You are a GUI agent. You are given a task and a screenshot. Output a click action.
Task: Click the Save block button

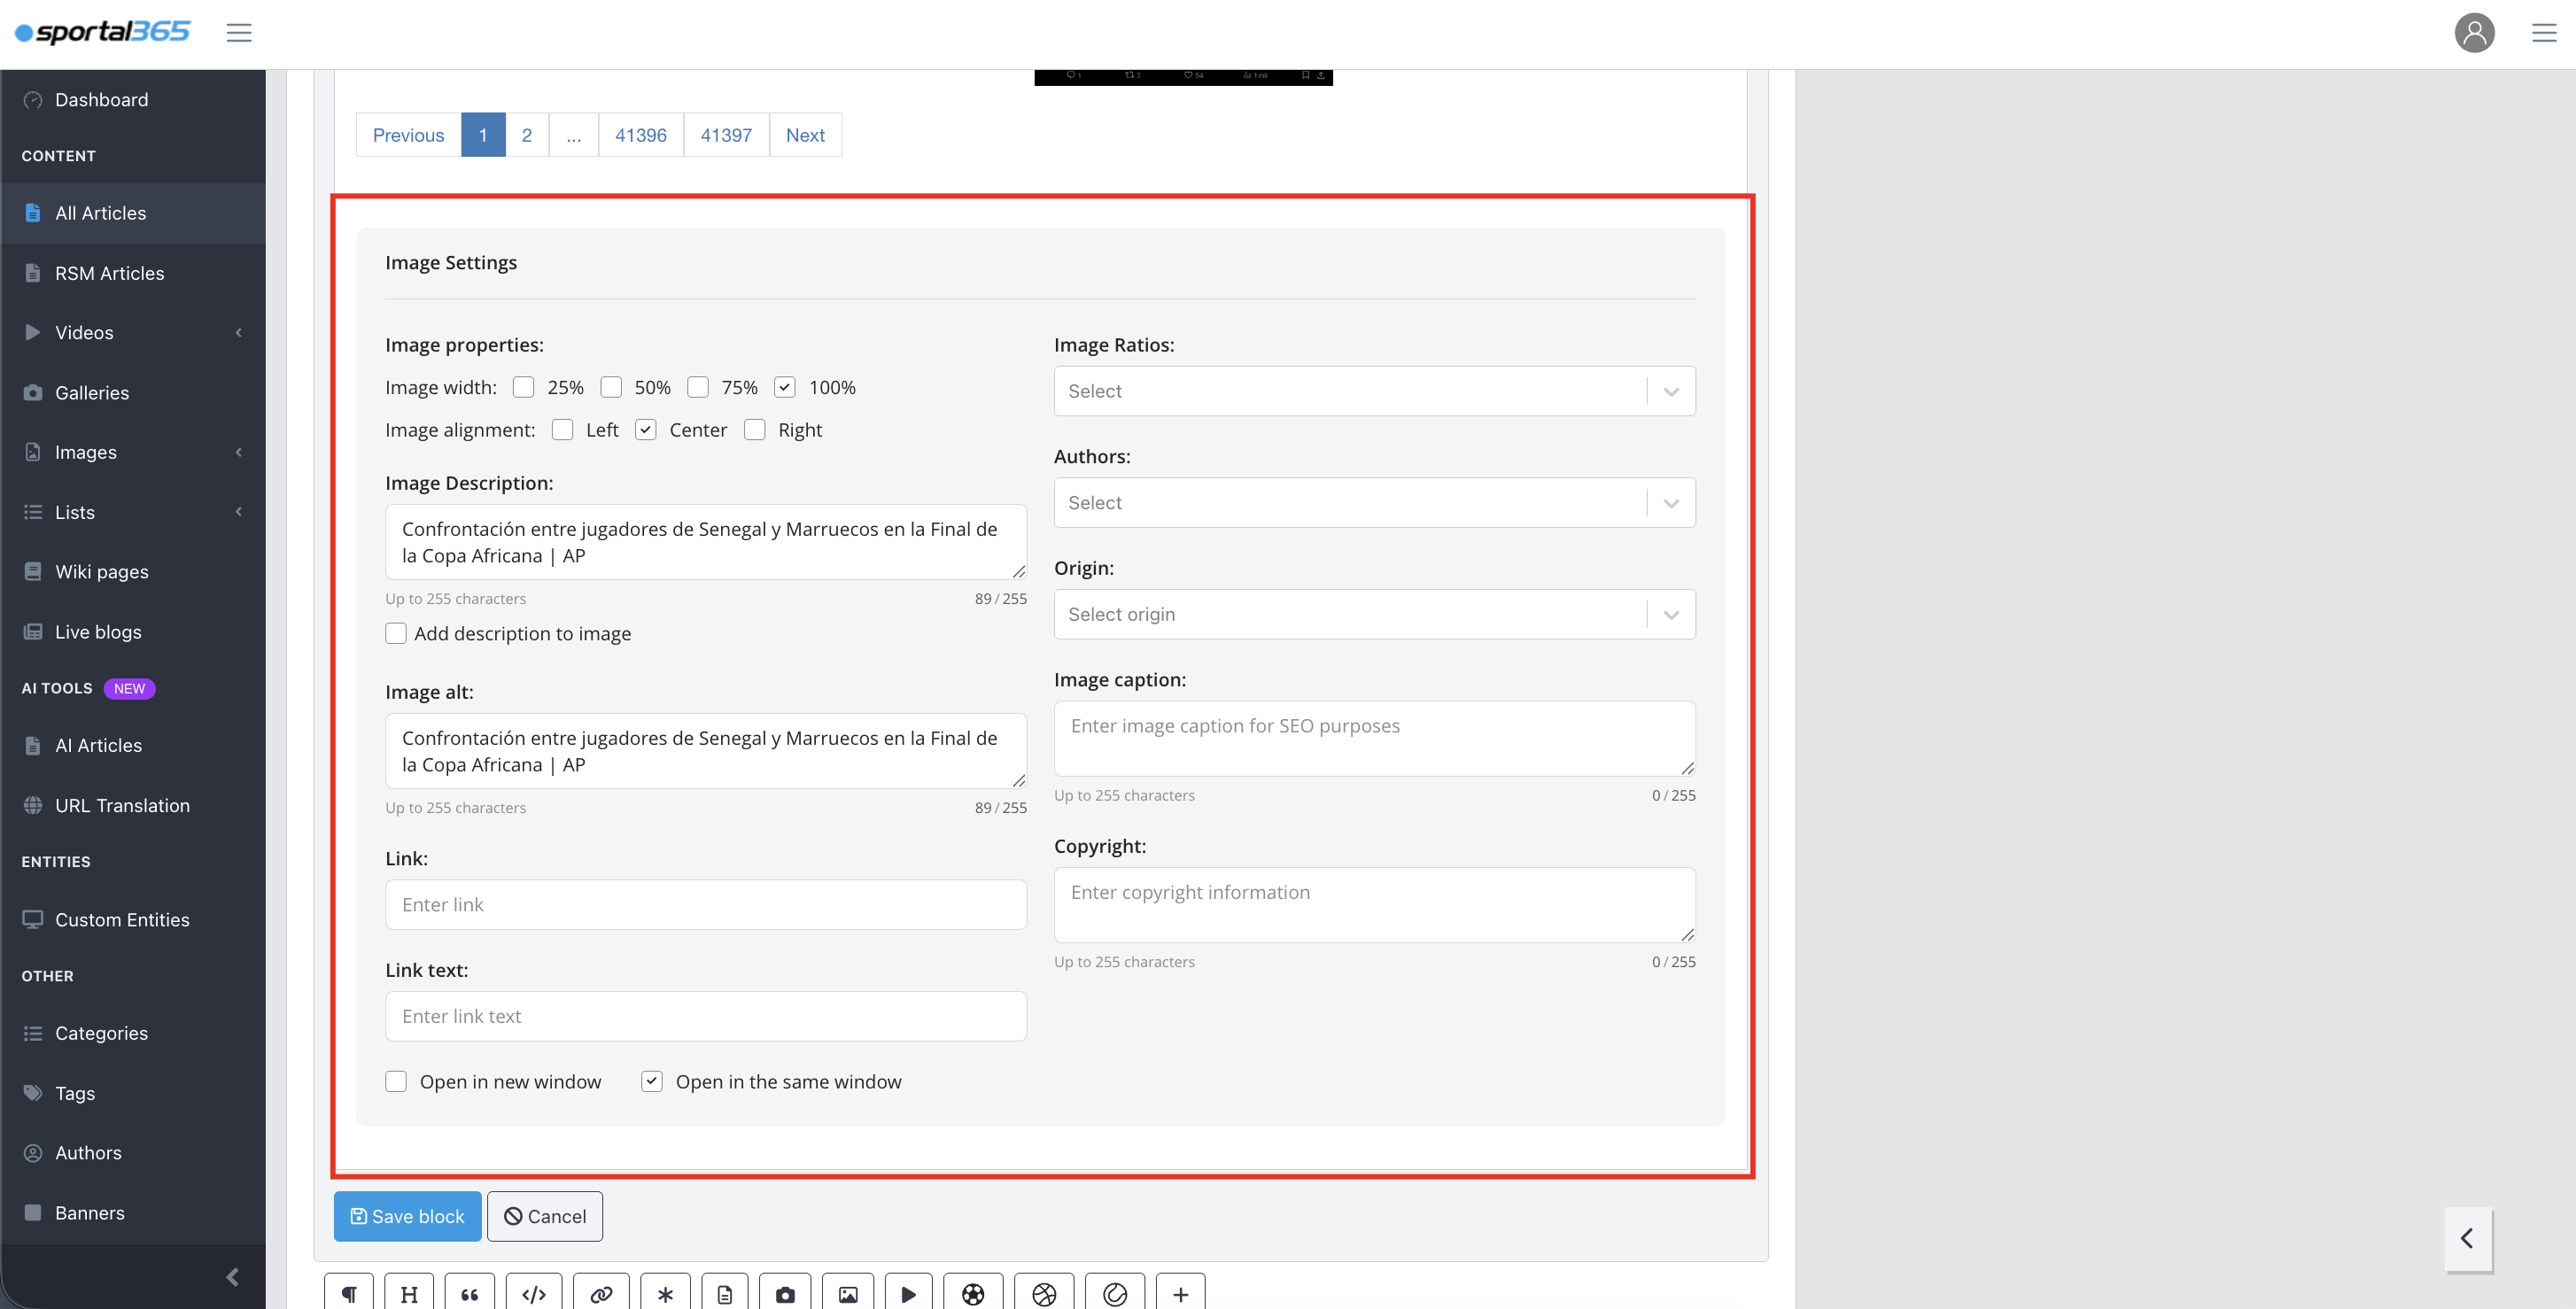(407, 1216)
